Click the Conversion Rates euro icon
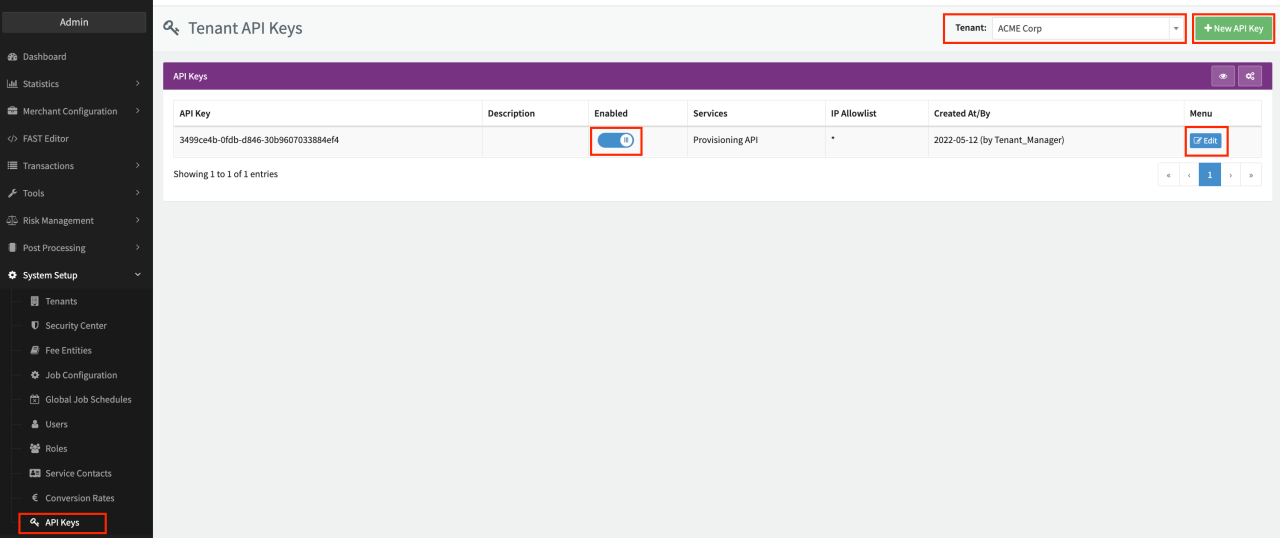 (35, 498)
